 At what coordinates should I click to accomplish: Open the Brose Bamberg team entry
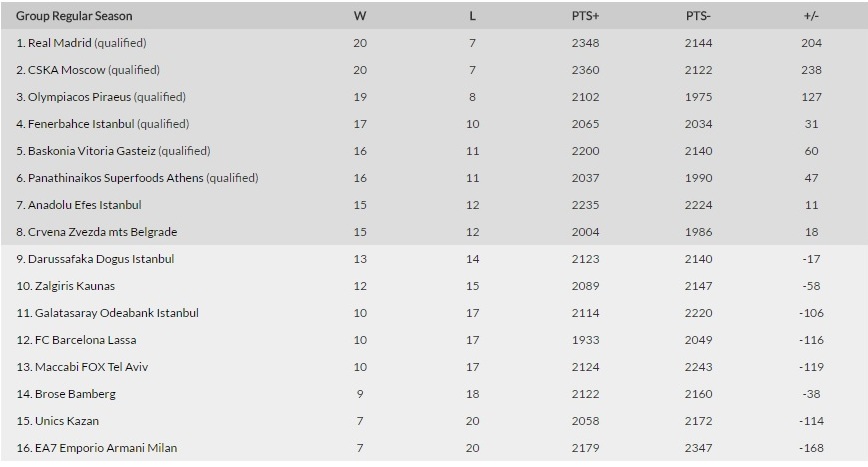click(x=66, y=394)
